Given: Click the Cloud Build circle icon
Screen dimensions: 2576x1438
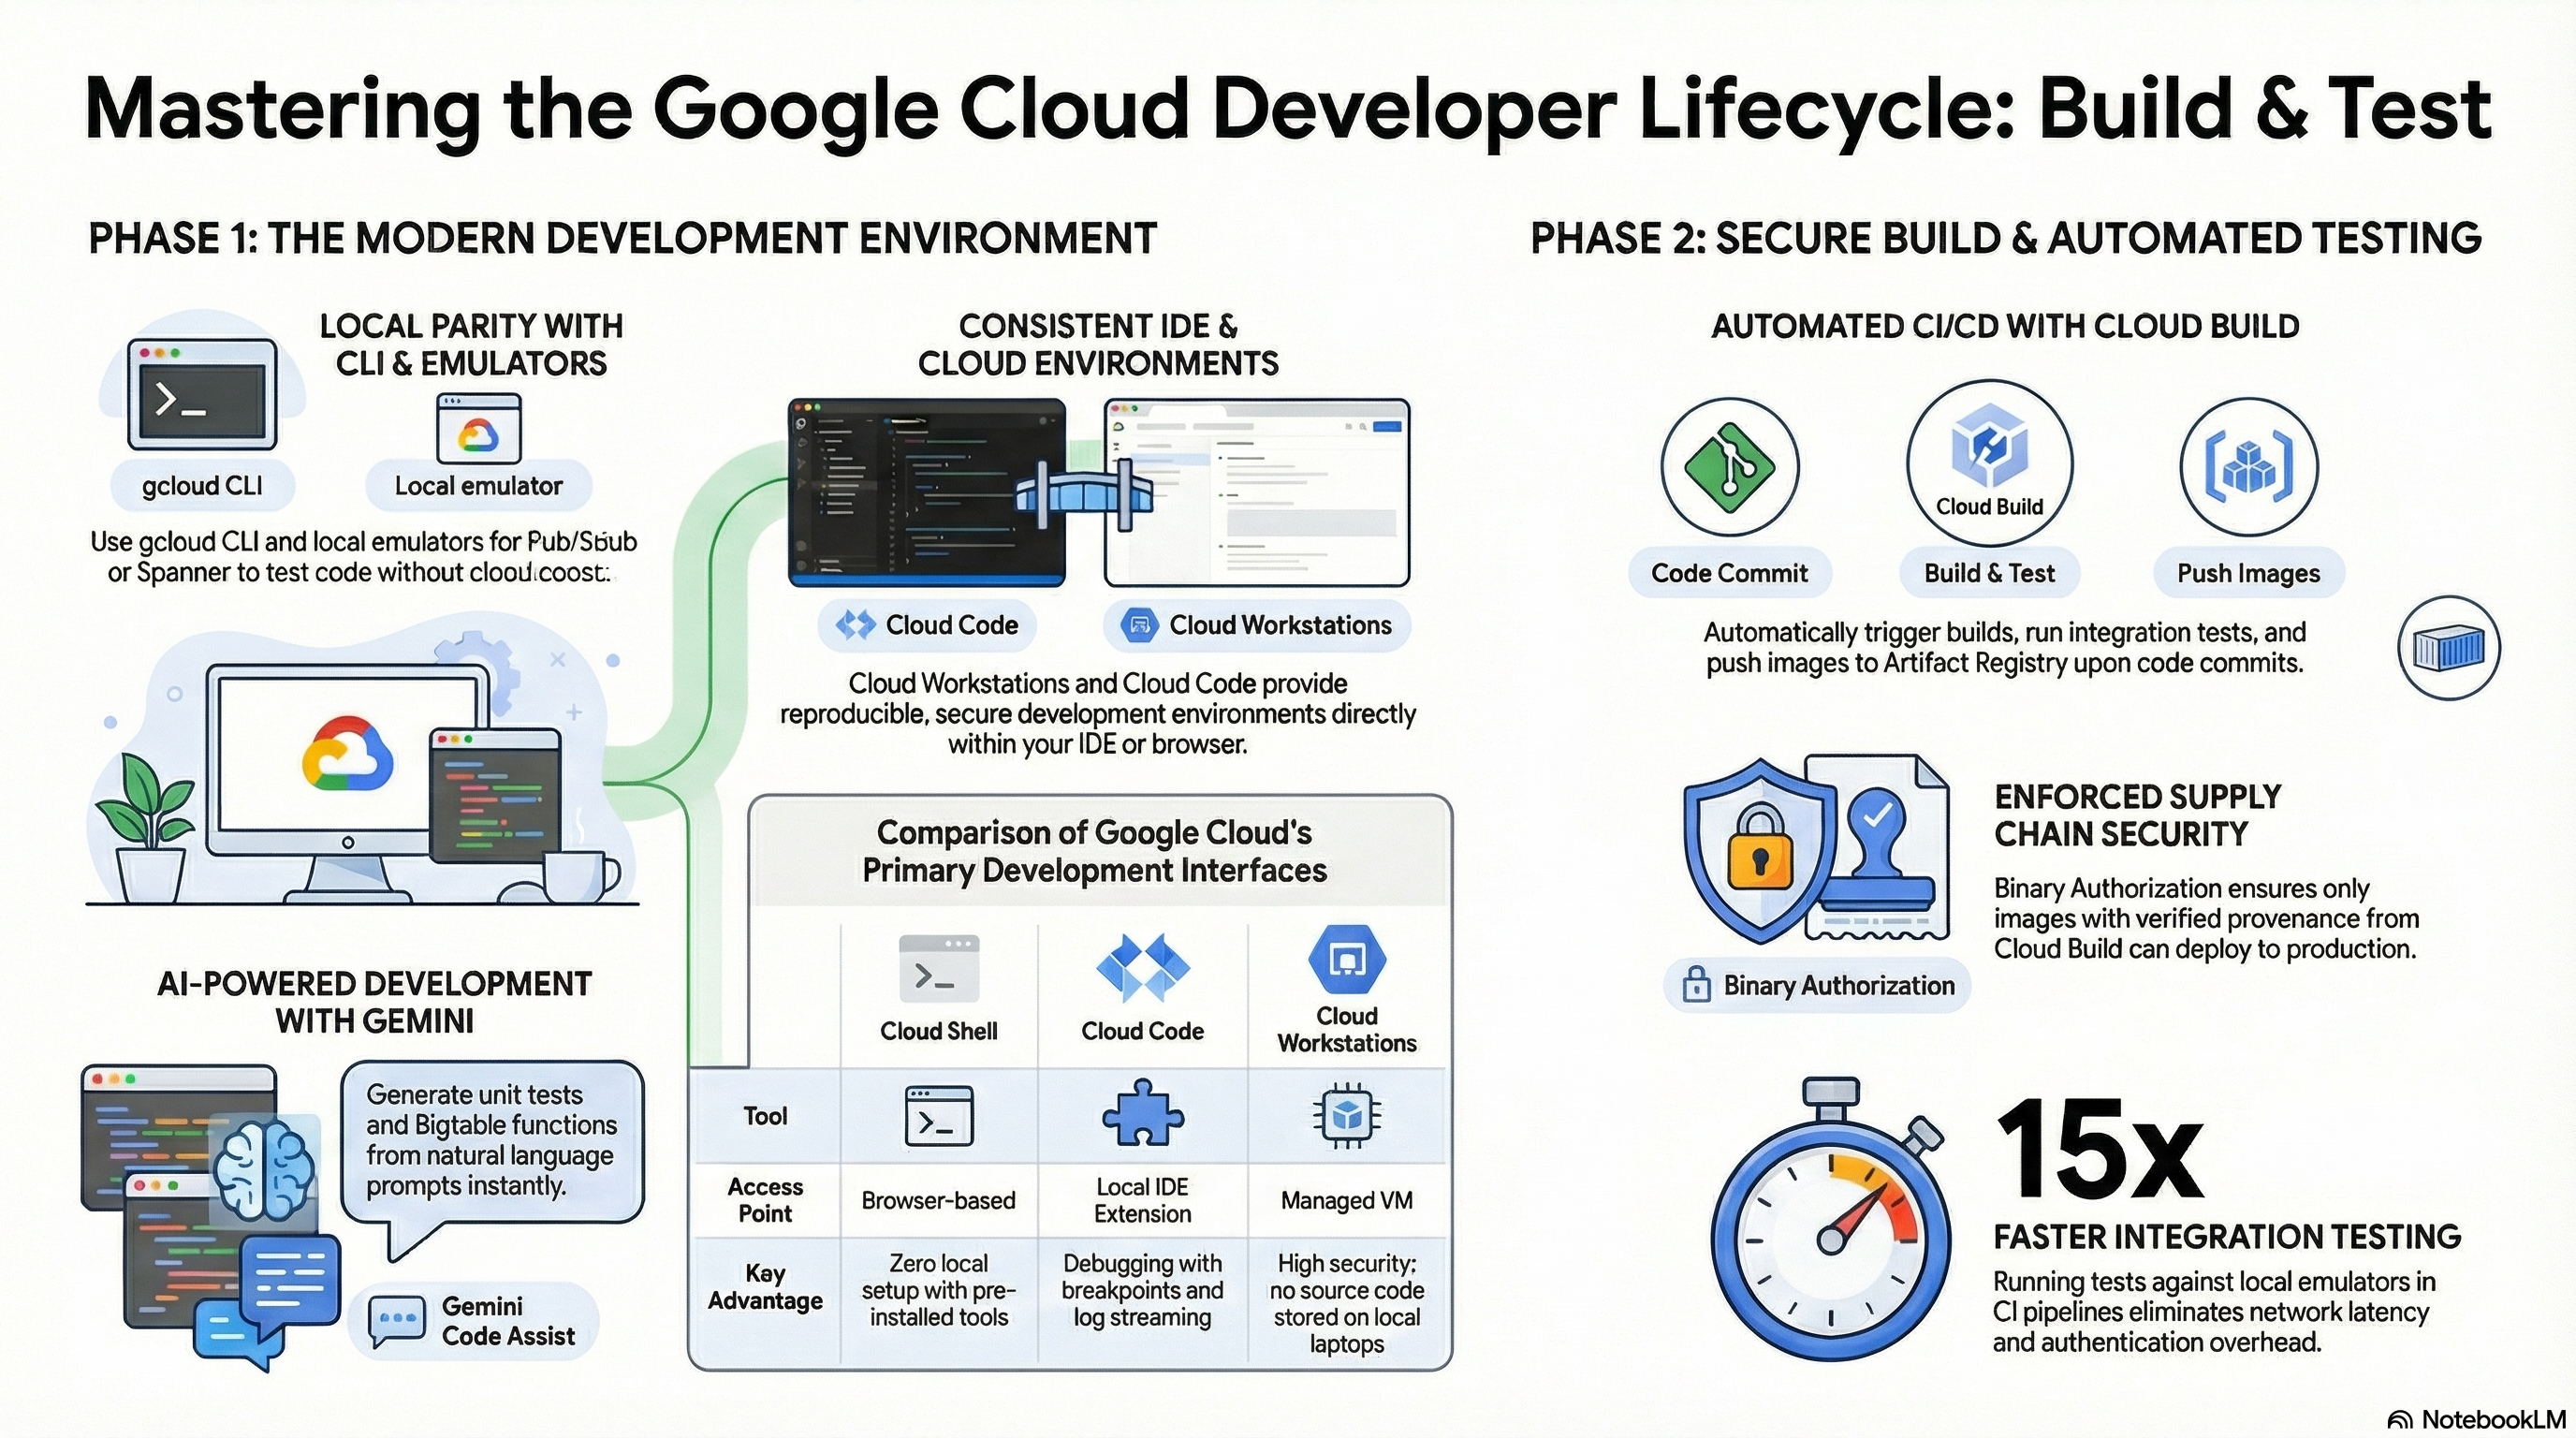Looking at the screenshot, I should coord(1989,463).
